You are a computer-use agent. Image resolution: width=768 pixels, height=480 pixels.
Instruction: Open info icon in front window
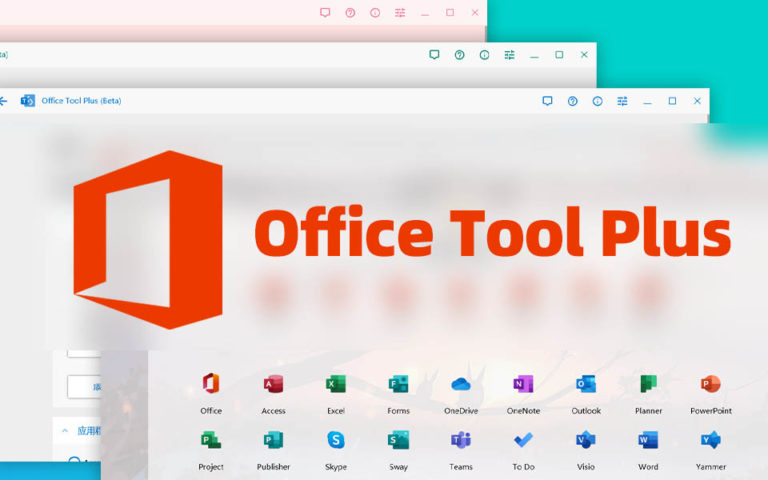point(598,101)
